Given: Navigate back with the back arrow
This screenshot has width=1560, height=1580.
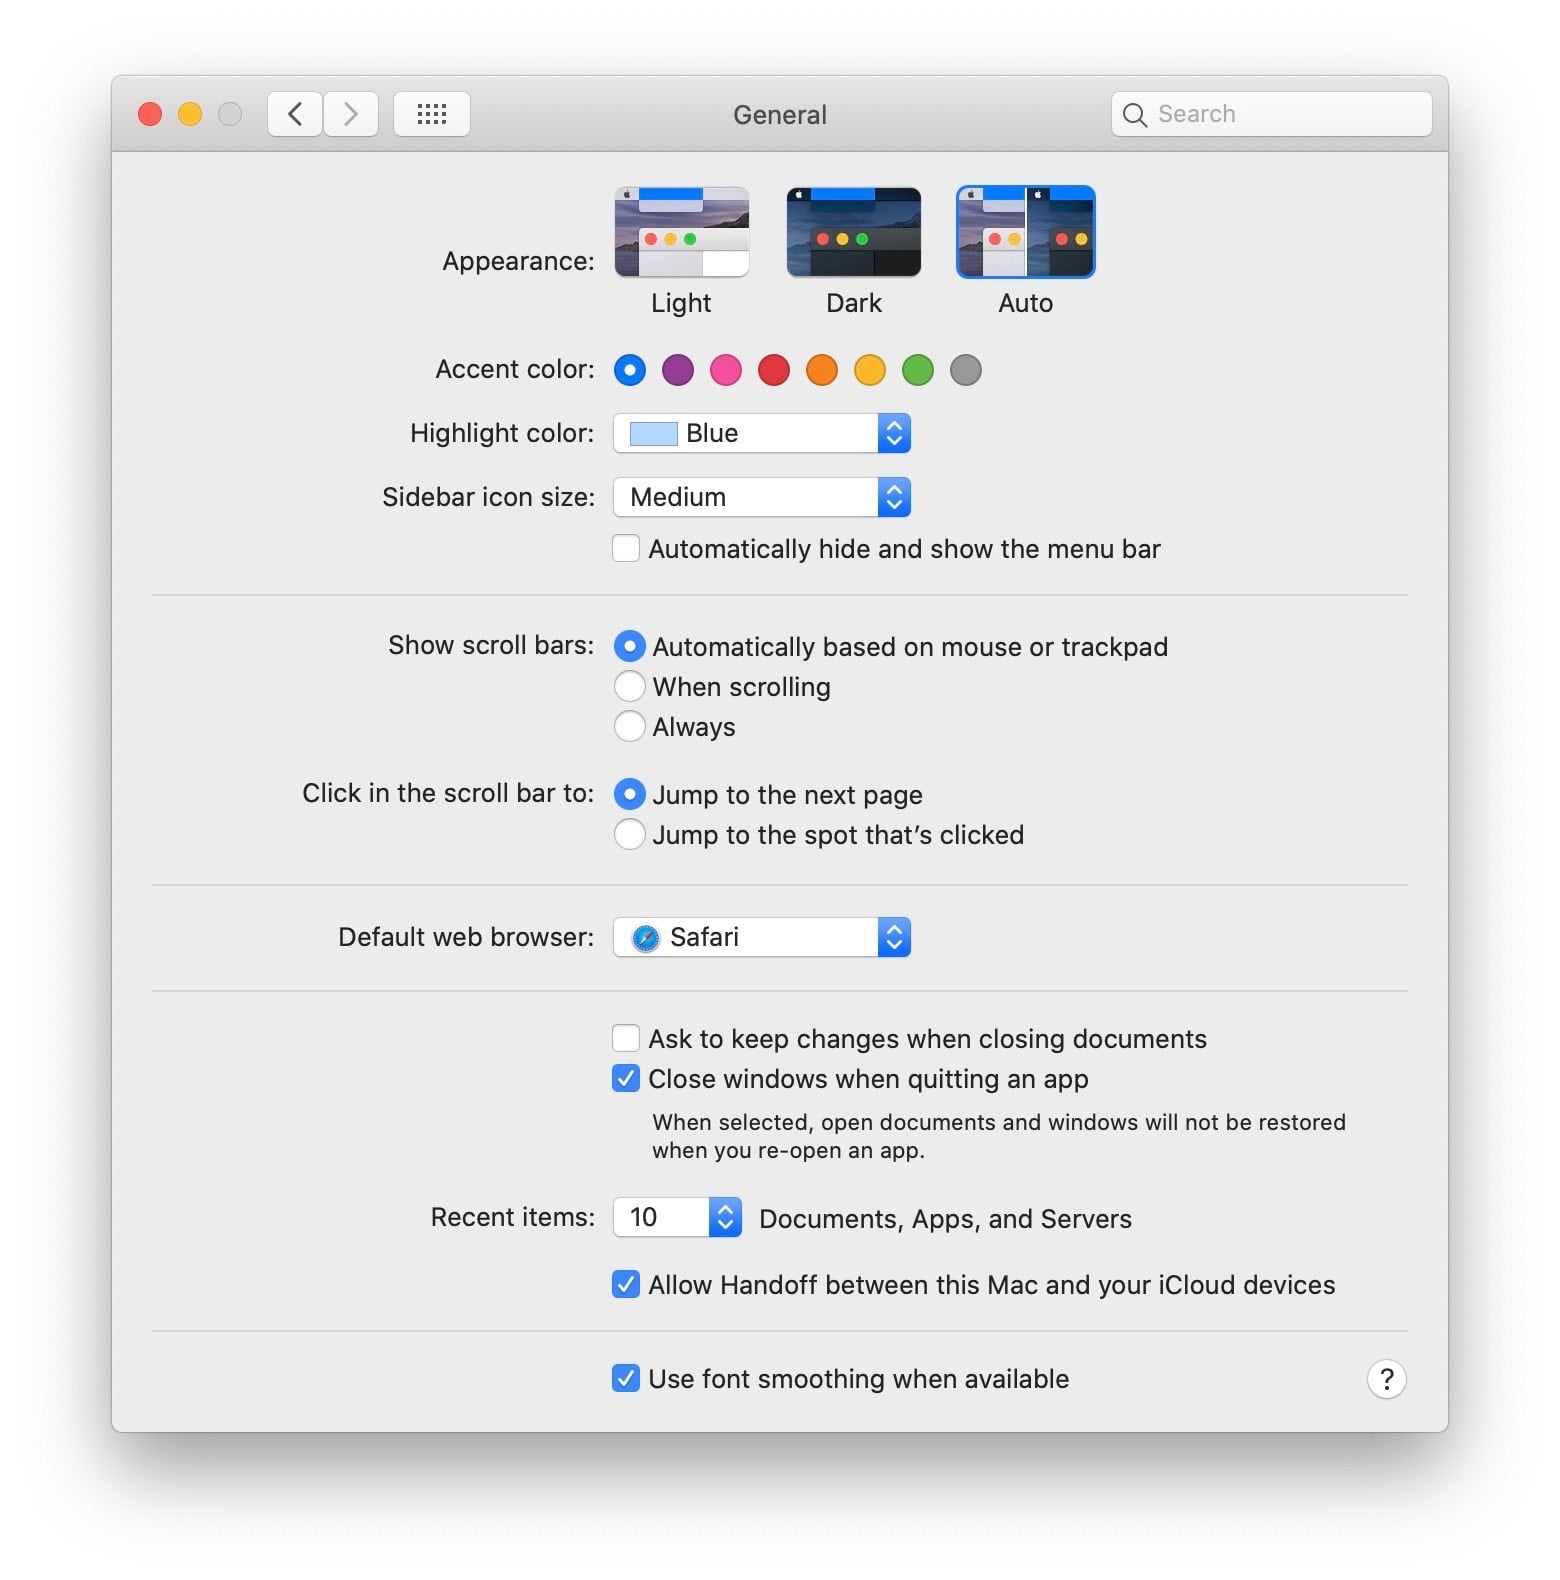Looking at the screenshot, I should pyautogui.click(x=294, y=113).
